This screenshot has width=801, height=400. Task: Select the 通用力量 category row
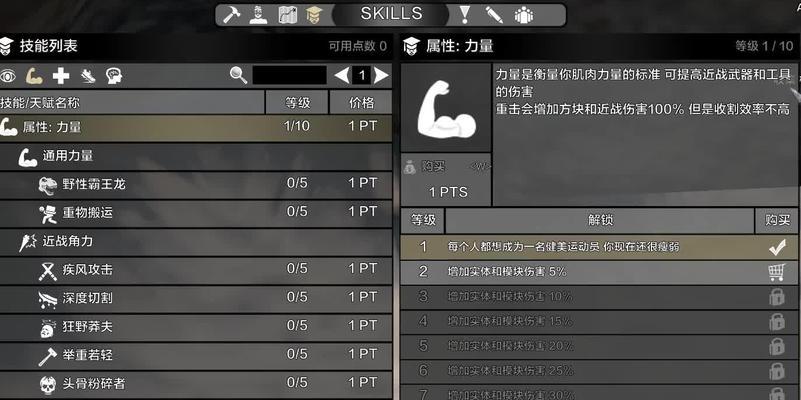click(x=196, y=156)
